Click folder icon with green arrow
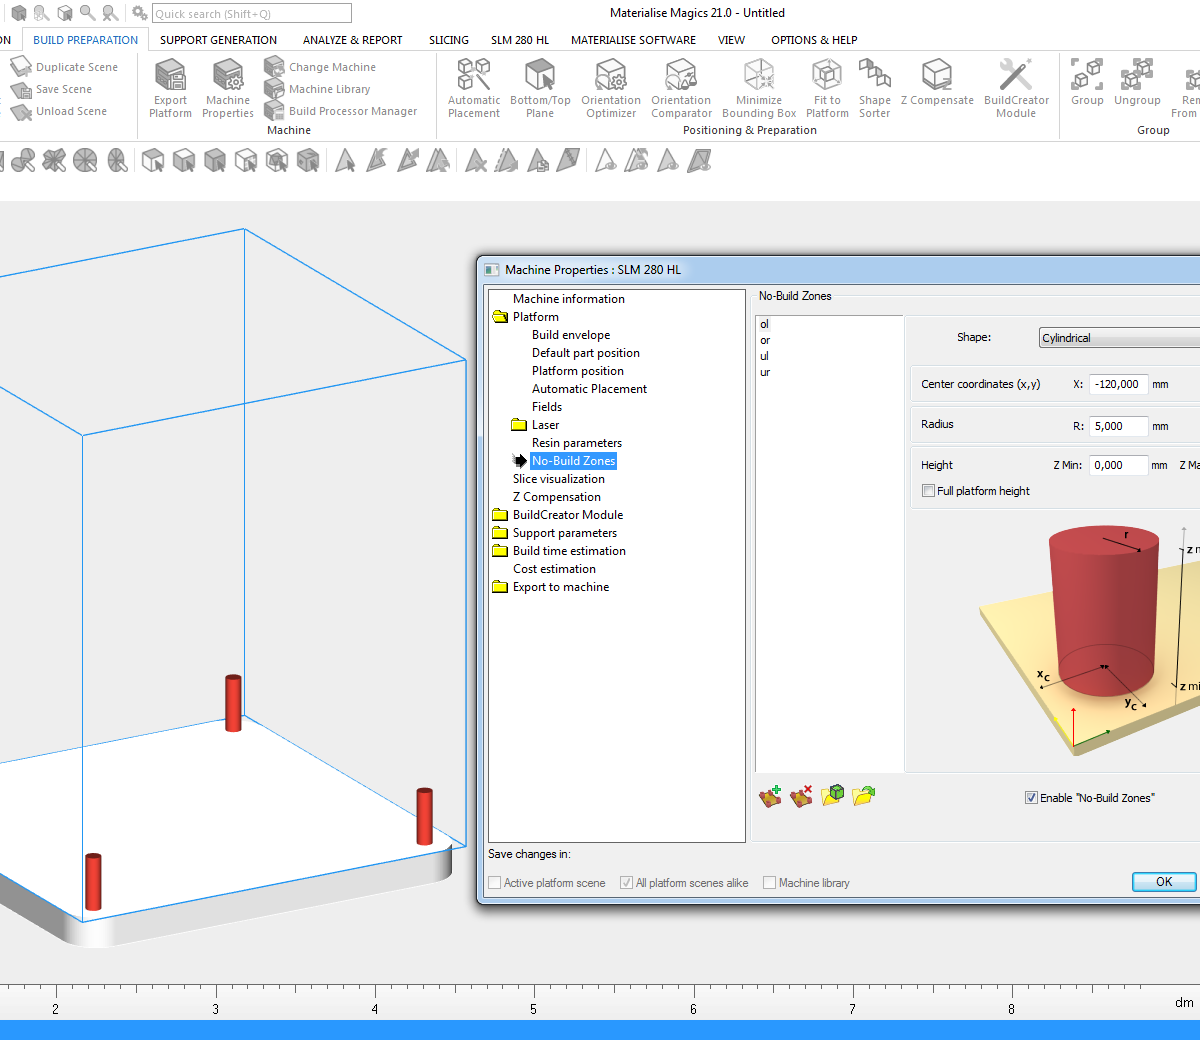The image size is (1200, 1040). [864, 796]
